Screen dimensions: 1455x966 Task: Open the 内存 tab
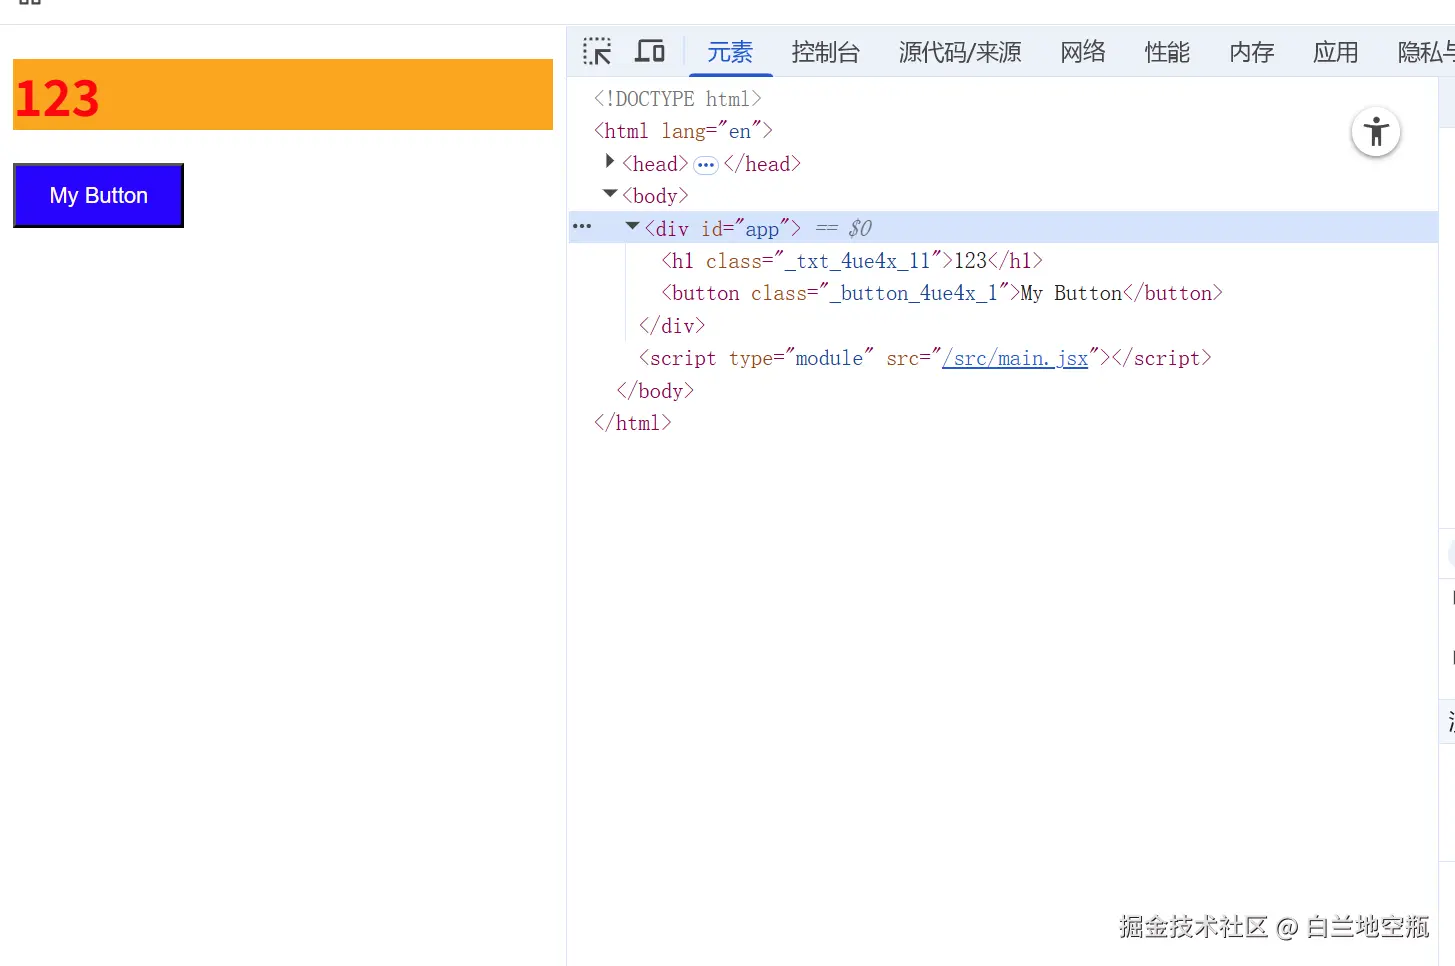click(1252, 52)
